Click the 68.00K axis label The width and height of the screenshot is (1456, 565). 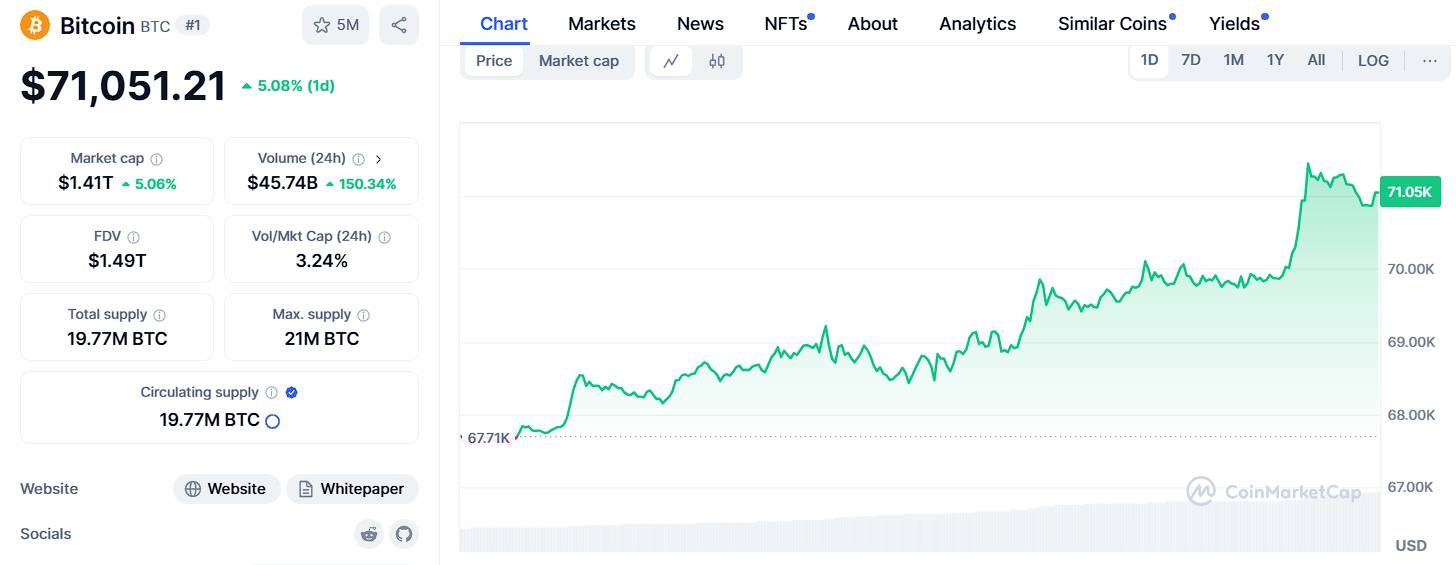pyautogui.click(x=1411, y=415)
